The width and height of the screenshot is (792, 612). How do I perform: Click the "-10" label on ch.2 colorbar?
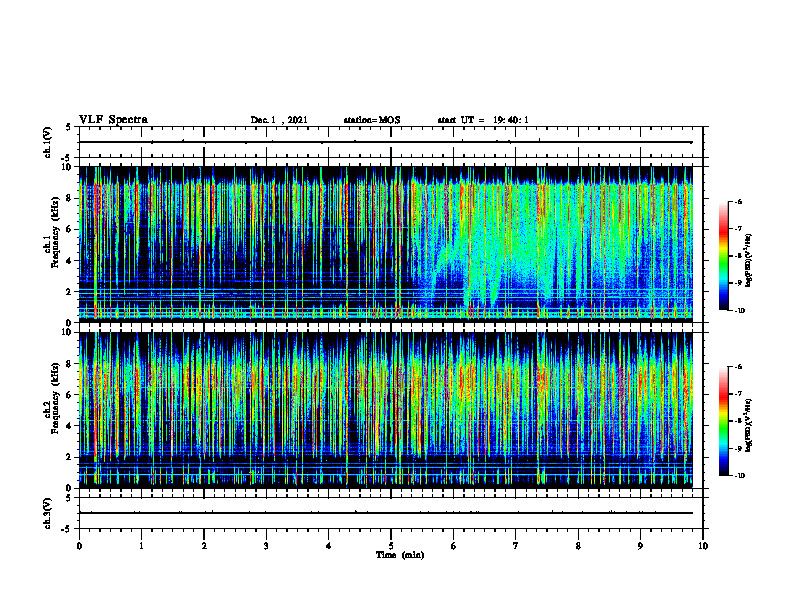click(739, 476)
